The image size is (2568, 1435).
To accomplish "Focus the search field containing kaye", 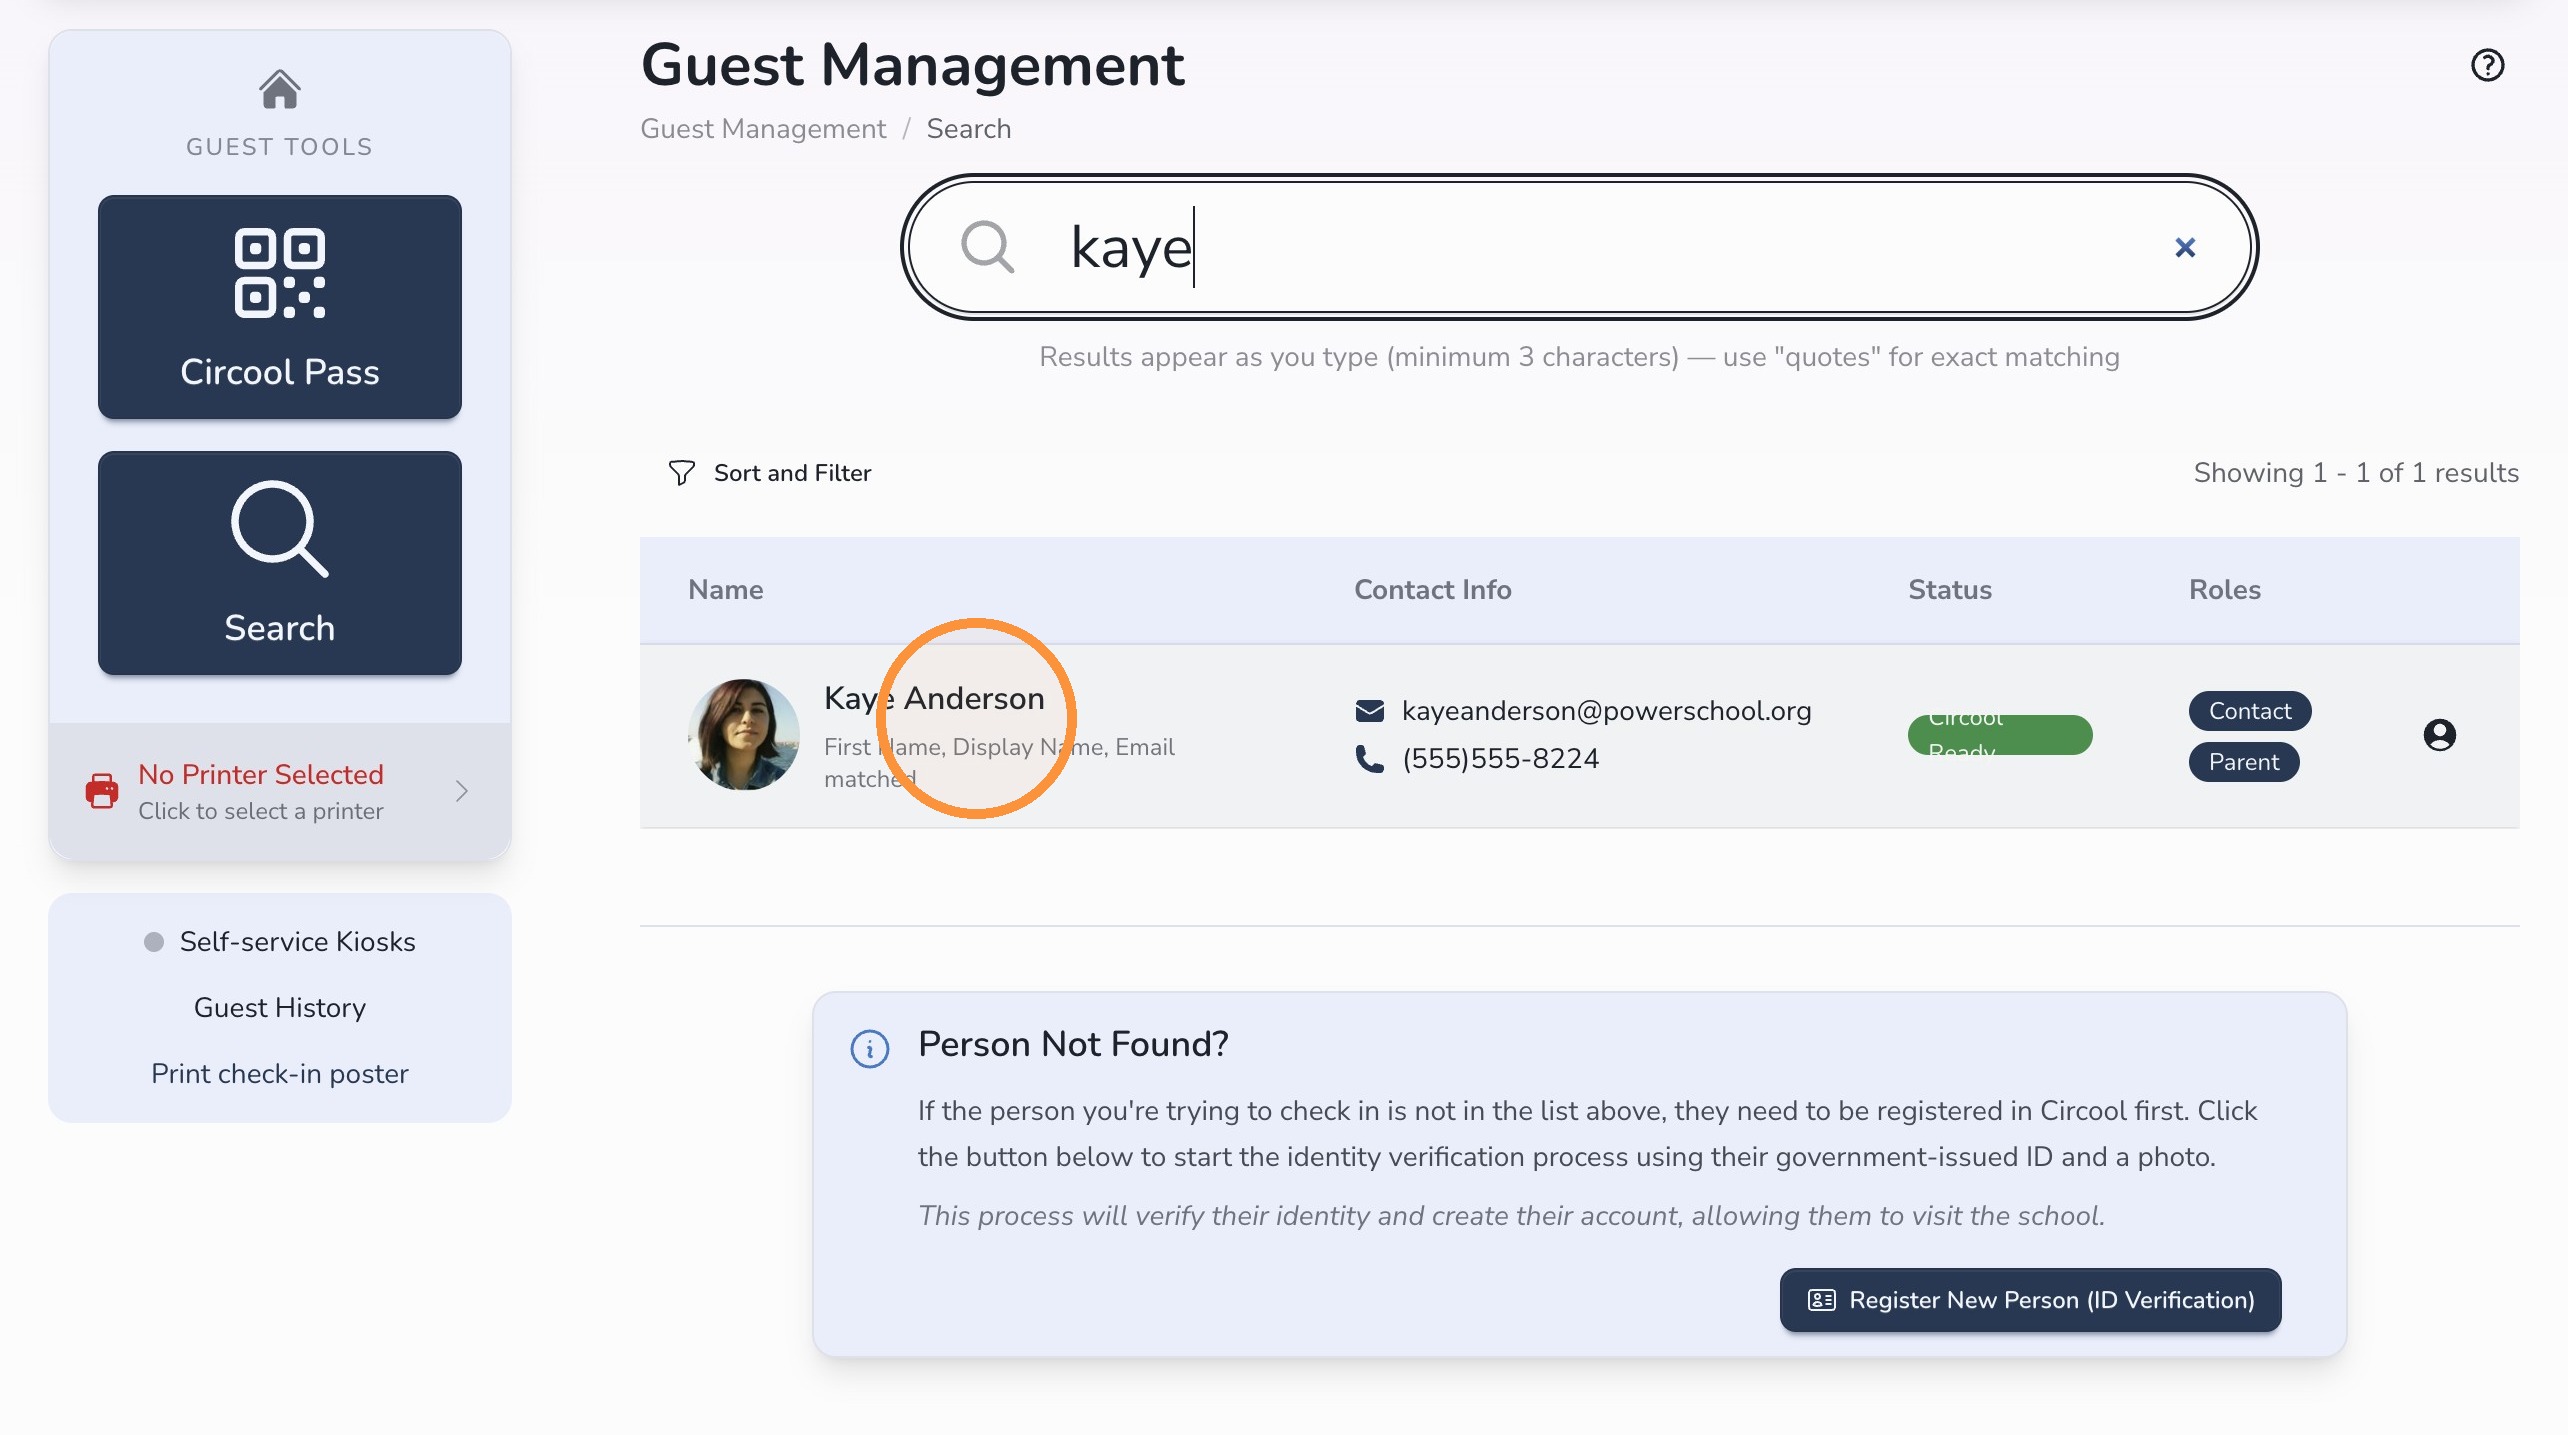I will pyautogui.click(x=1579, y=247).
